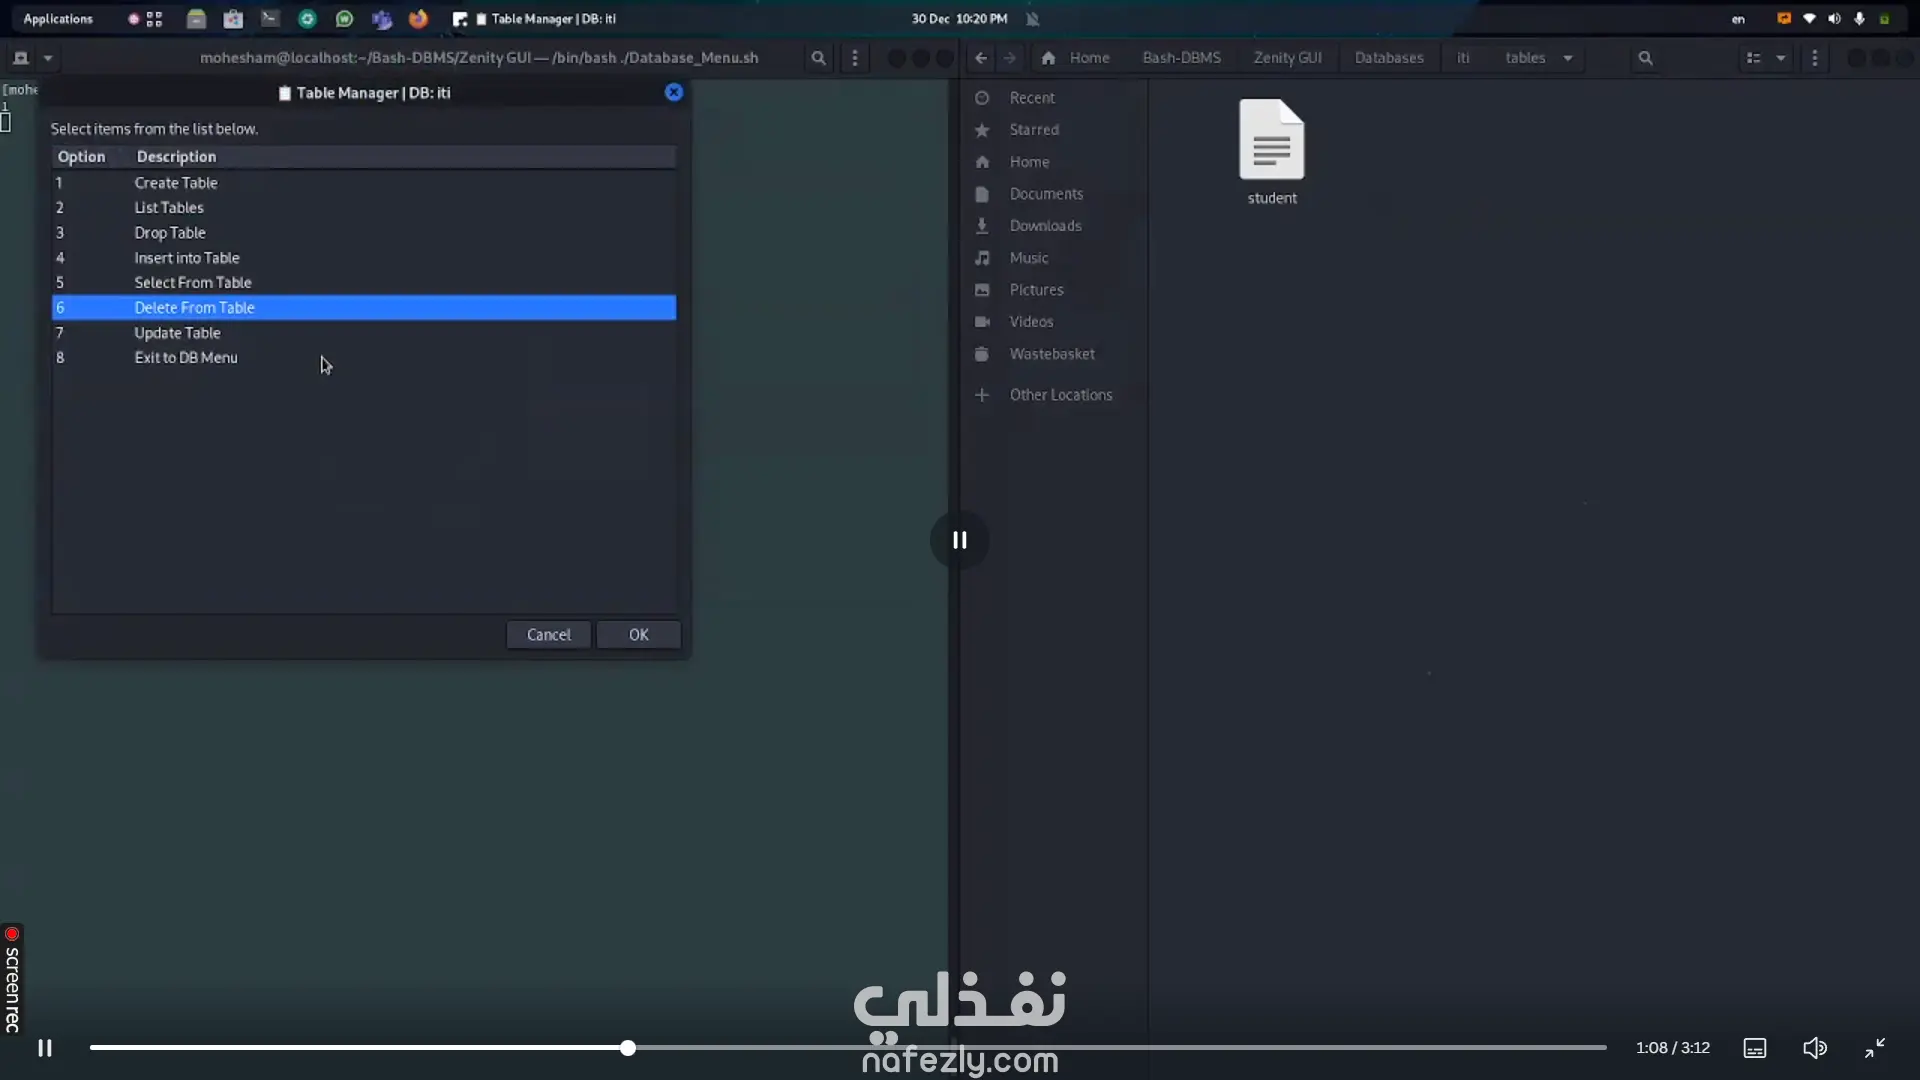Viewport: 1920px width, 1080px height.
Task: Expand the tables path dropdown arrow
Action: [x=1568, y=58]
